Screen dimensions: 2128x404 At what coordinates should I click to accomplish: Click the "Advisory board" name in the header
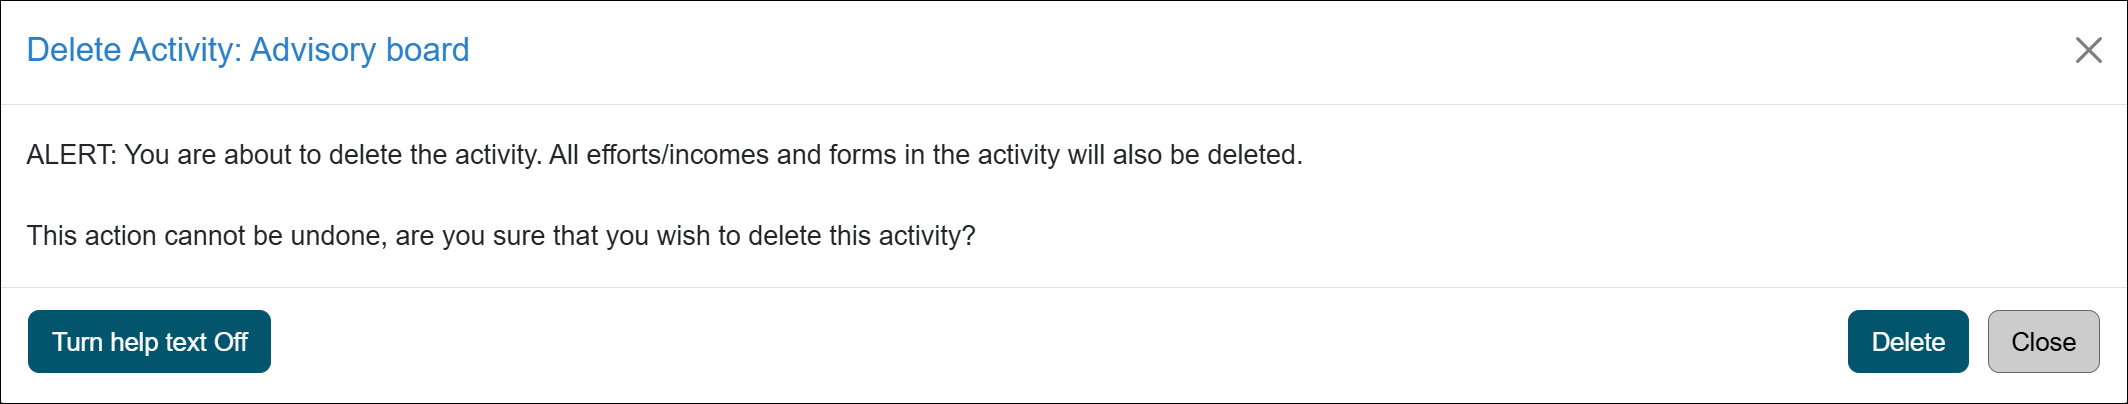click(x=359, y=50)
